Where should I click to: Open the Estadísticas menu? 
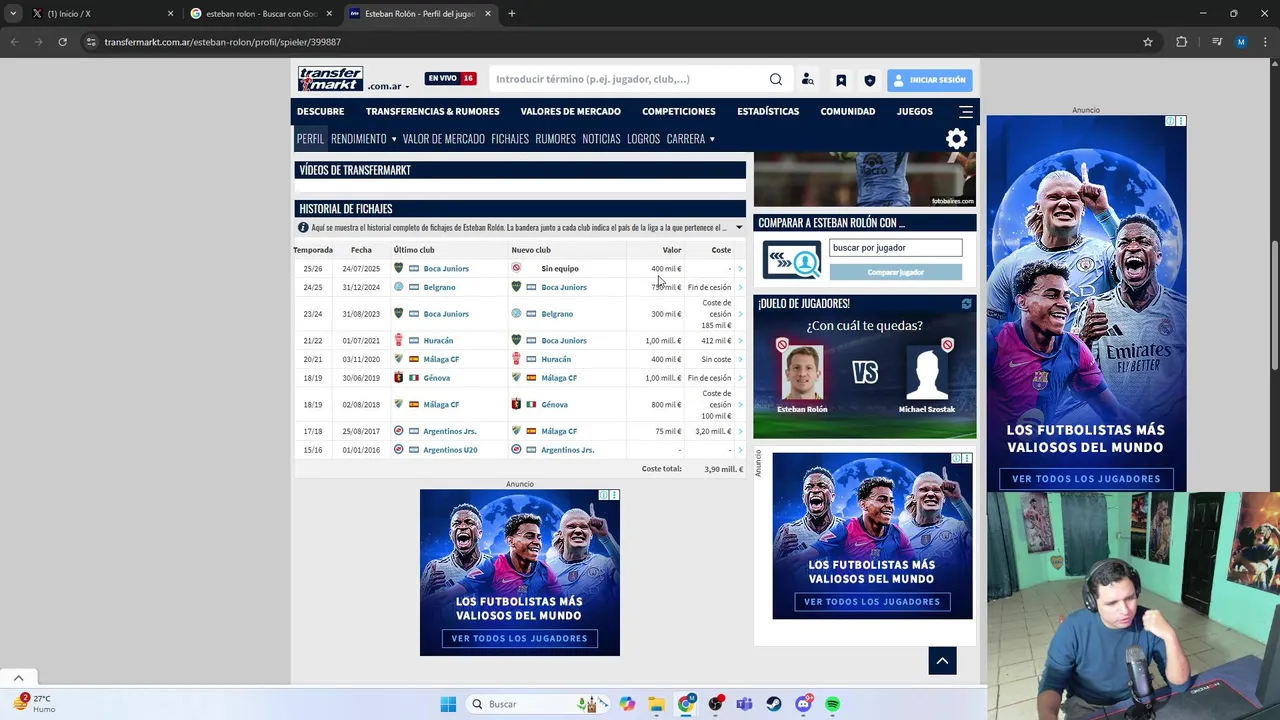[x=768, y=111]
